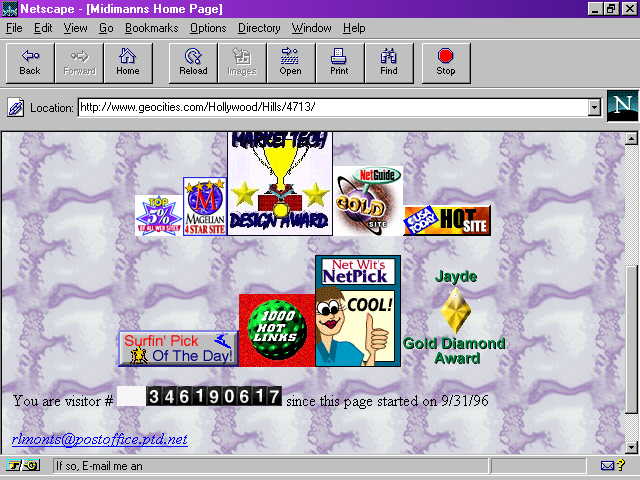This screenshot has width=640, height=480.
Task: Click the status bar text 'If so, E-mail me an'
Action: [x=99, y=466]
